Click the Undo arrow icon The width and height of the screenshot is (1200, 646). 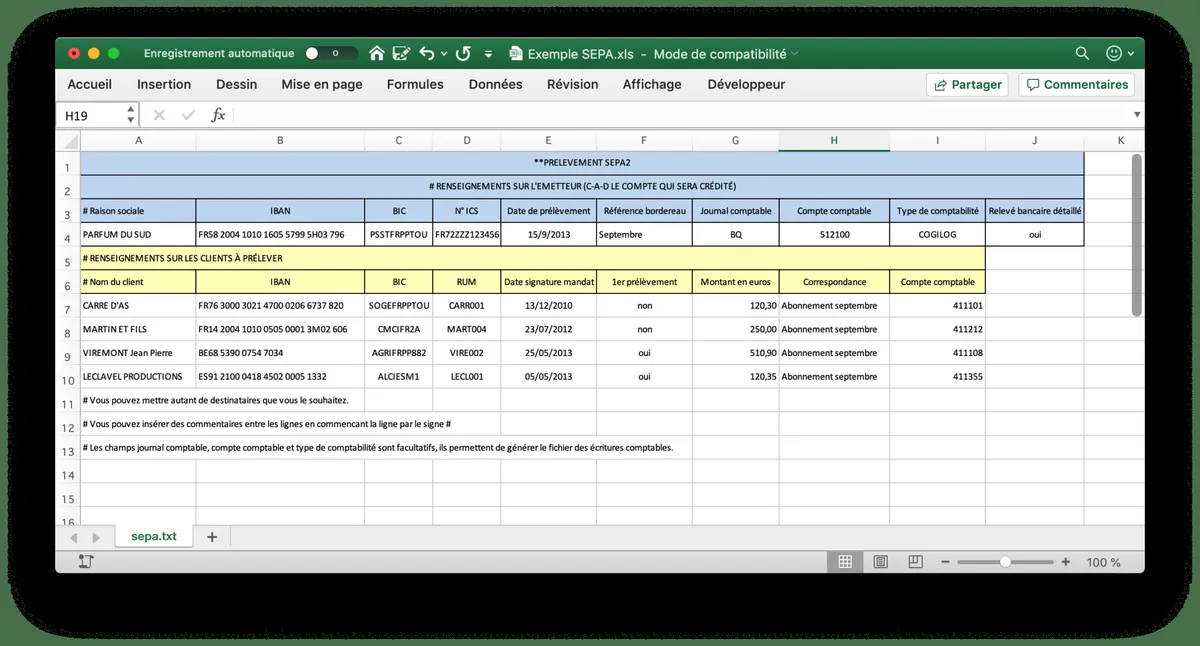pos(427,54)
